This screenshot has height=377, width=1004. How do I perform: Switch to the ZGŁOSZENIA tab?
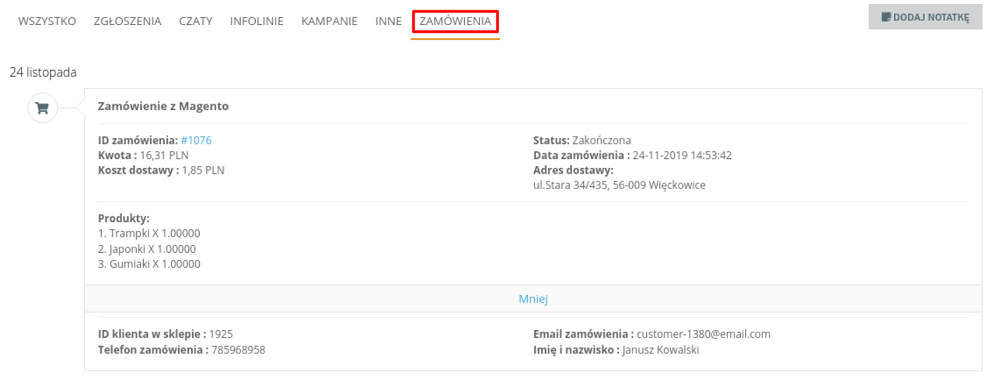click(x=127, y=21)
